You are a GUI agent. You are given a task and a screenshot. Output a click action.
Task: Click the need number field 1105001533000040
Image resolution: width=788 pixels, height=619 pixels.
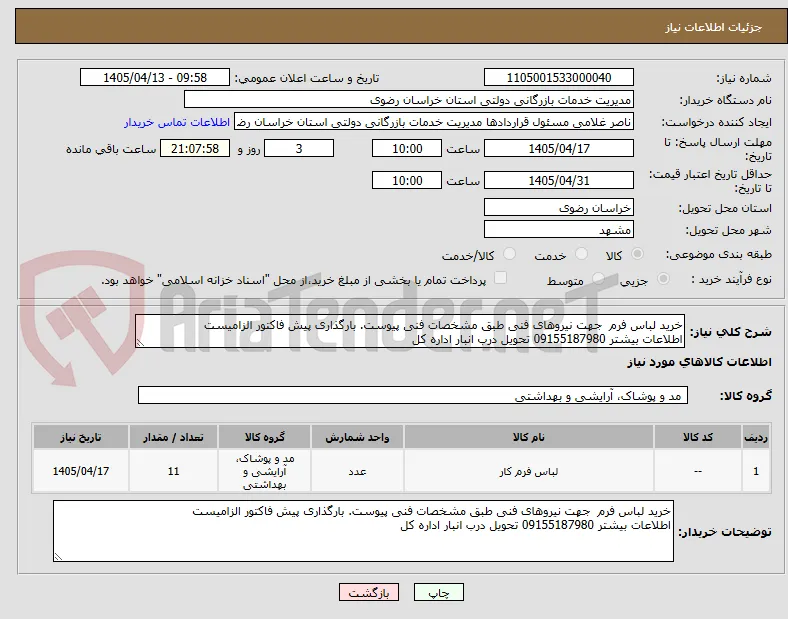559,77
